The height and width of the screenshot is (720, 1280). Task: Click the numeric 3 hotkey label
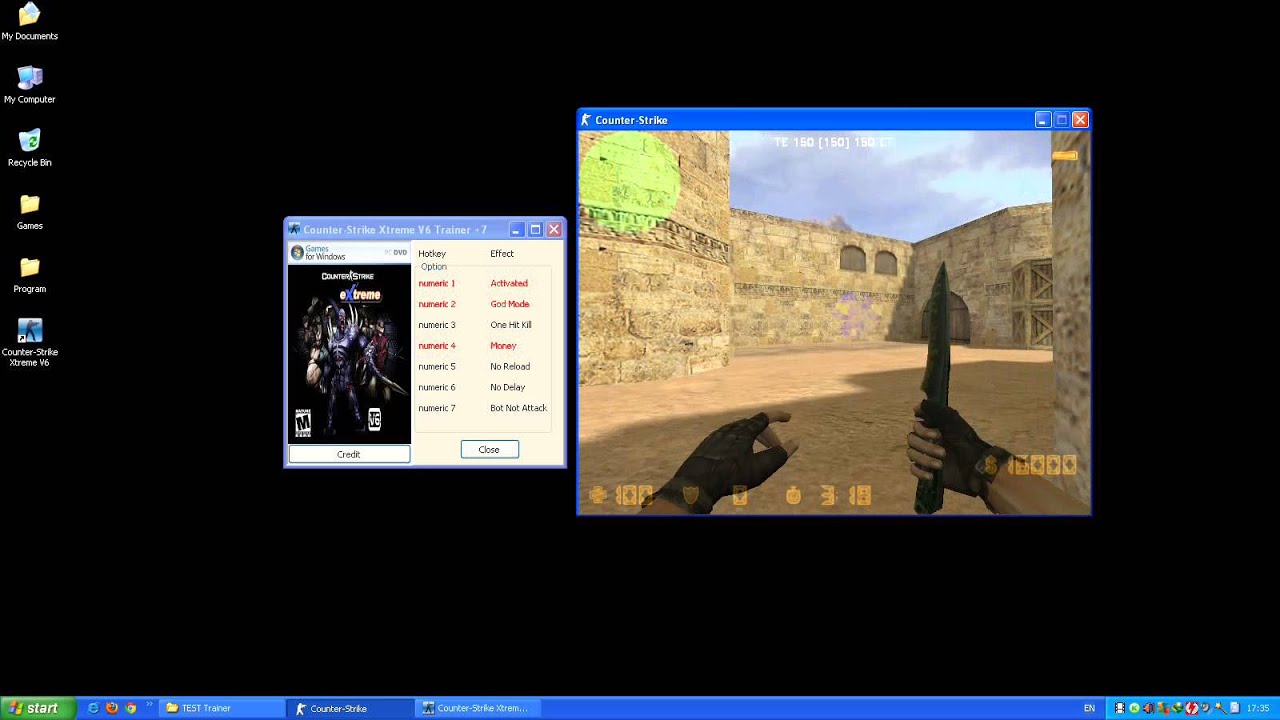(437, 325)
